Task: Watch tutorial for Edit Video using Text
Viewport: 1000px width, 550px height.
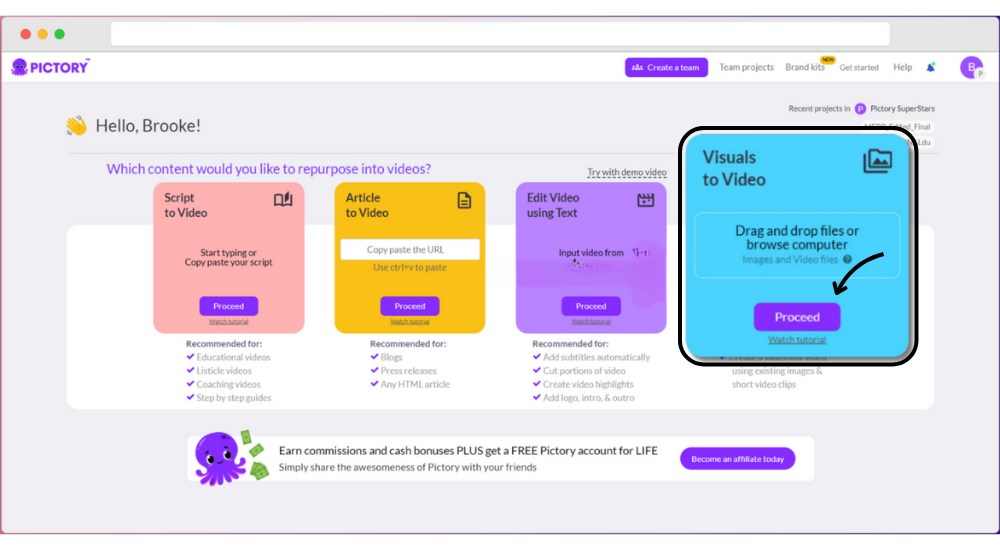Action: [591, 322]
